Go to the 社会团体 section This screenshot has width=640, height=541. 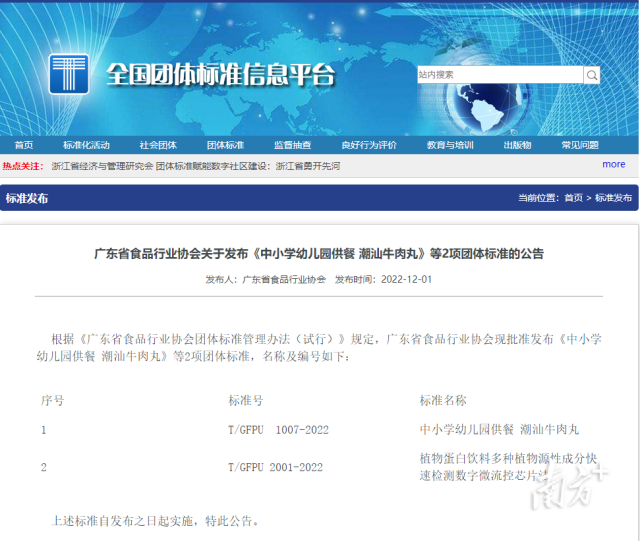[x=157, y=145]
